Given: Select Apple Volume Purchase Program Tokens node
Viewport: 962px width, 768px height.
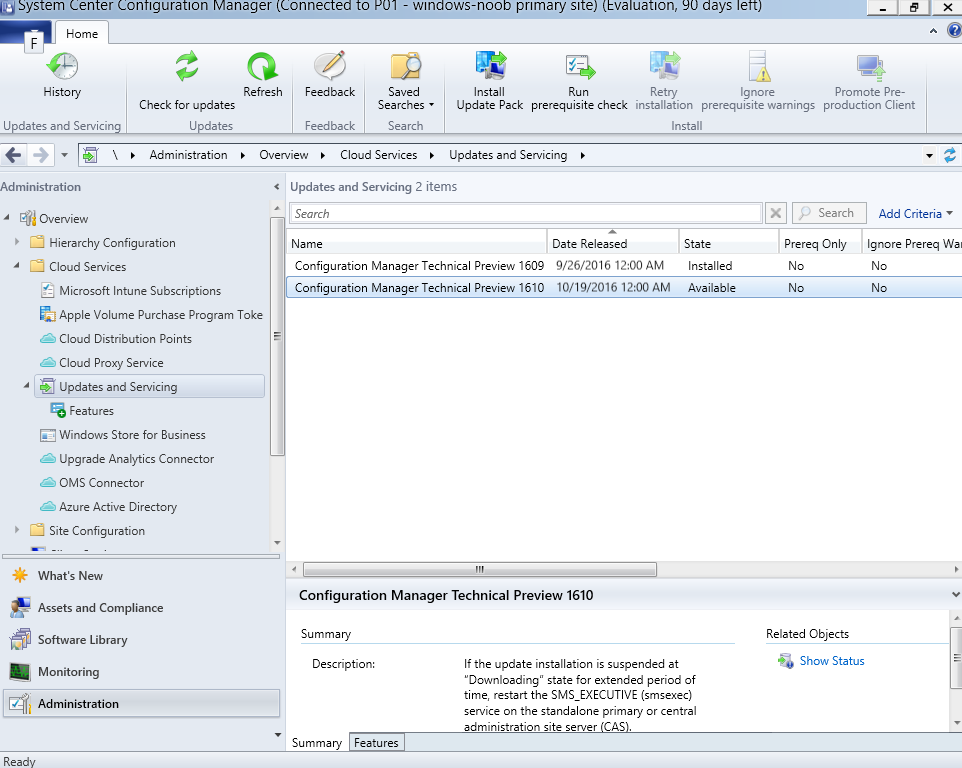Looking at the screenshot, I should tap(151, 315).
